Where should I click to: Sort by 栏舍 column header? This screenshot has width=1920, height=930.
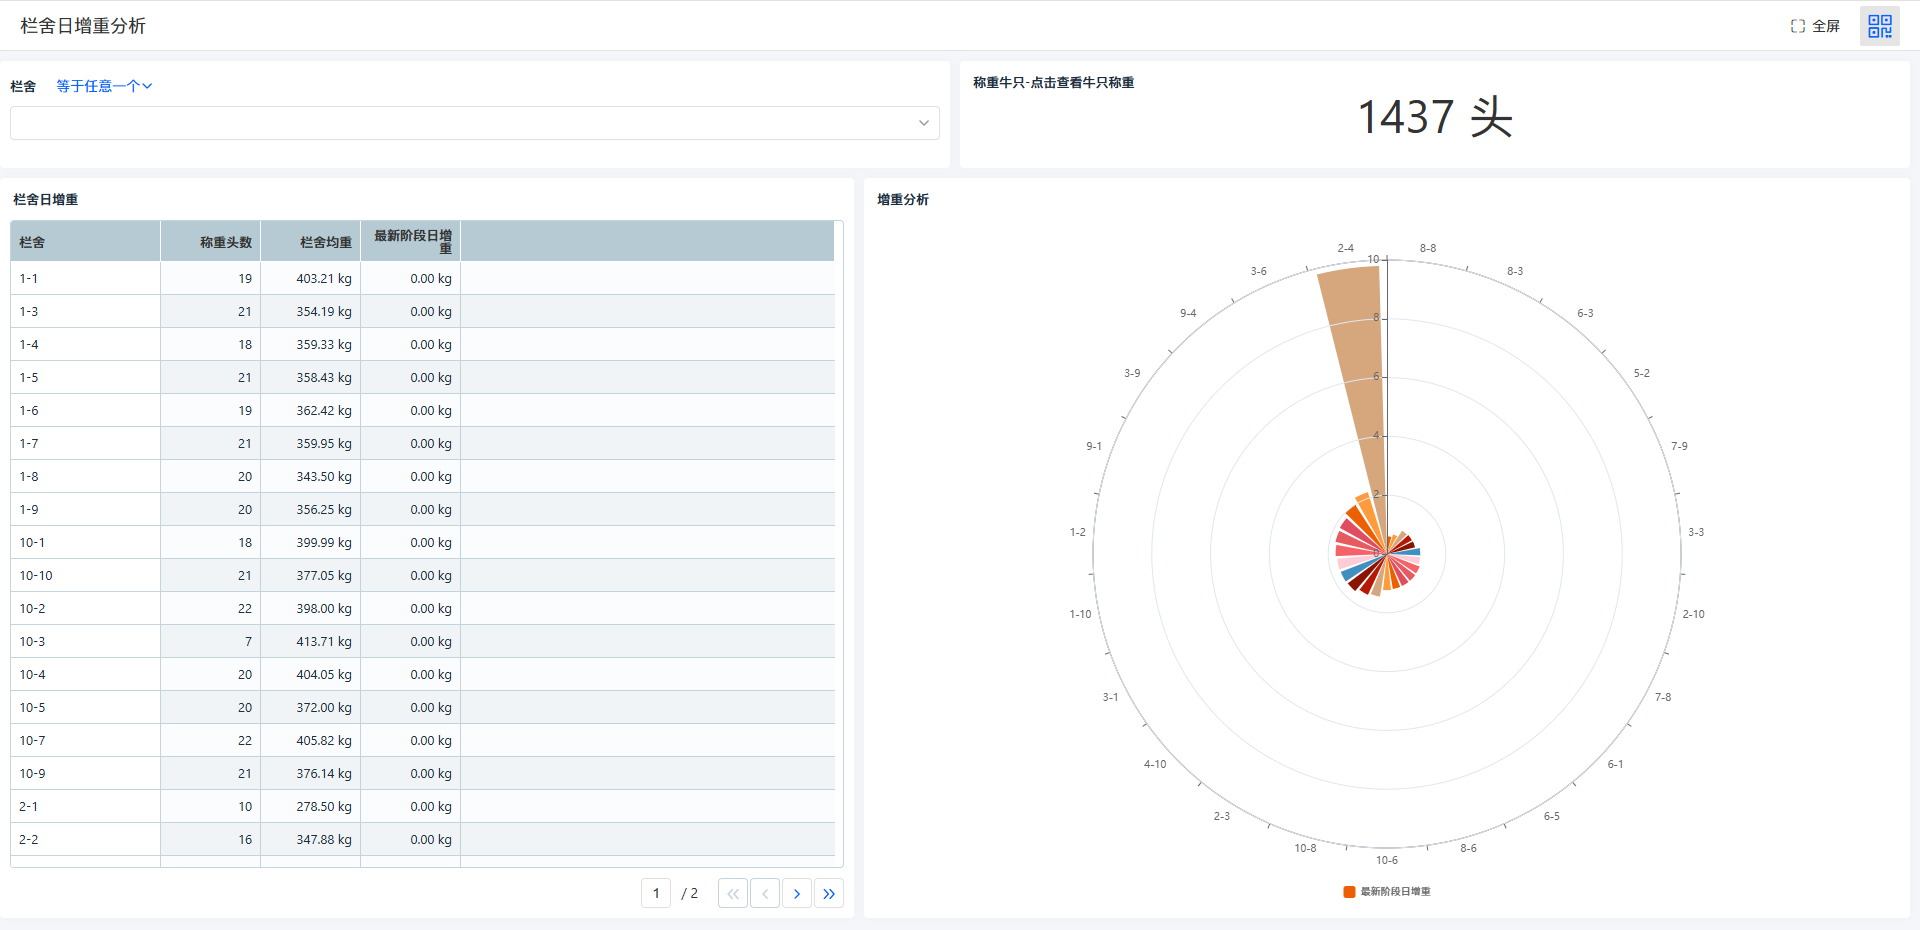click(x=85, y=242)
